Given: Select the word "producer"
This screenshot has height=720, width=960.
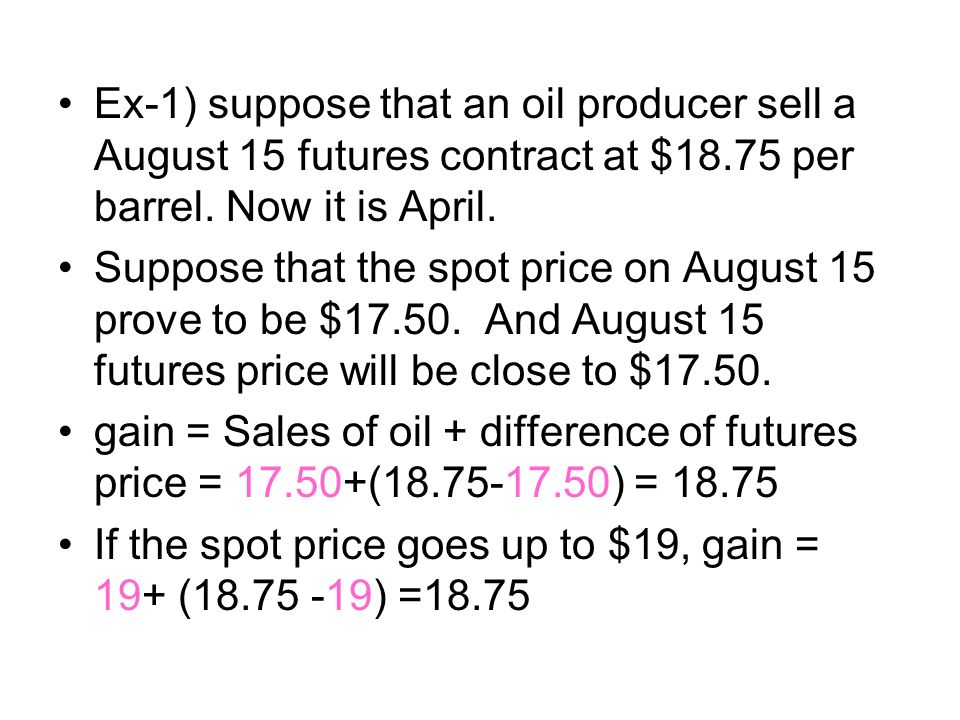Looking at the screenshot, I should click(661, 107).
